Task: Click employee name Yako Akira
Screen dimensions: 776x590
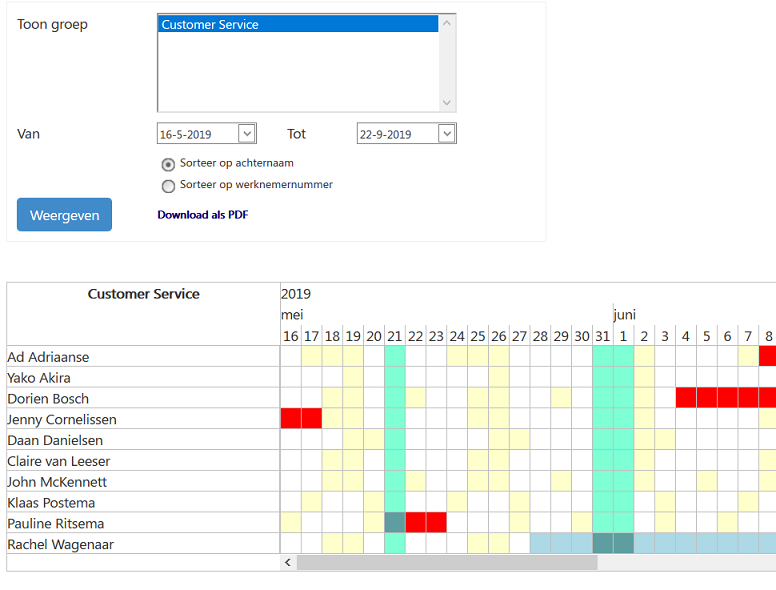Action: (39, 378)
